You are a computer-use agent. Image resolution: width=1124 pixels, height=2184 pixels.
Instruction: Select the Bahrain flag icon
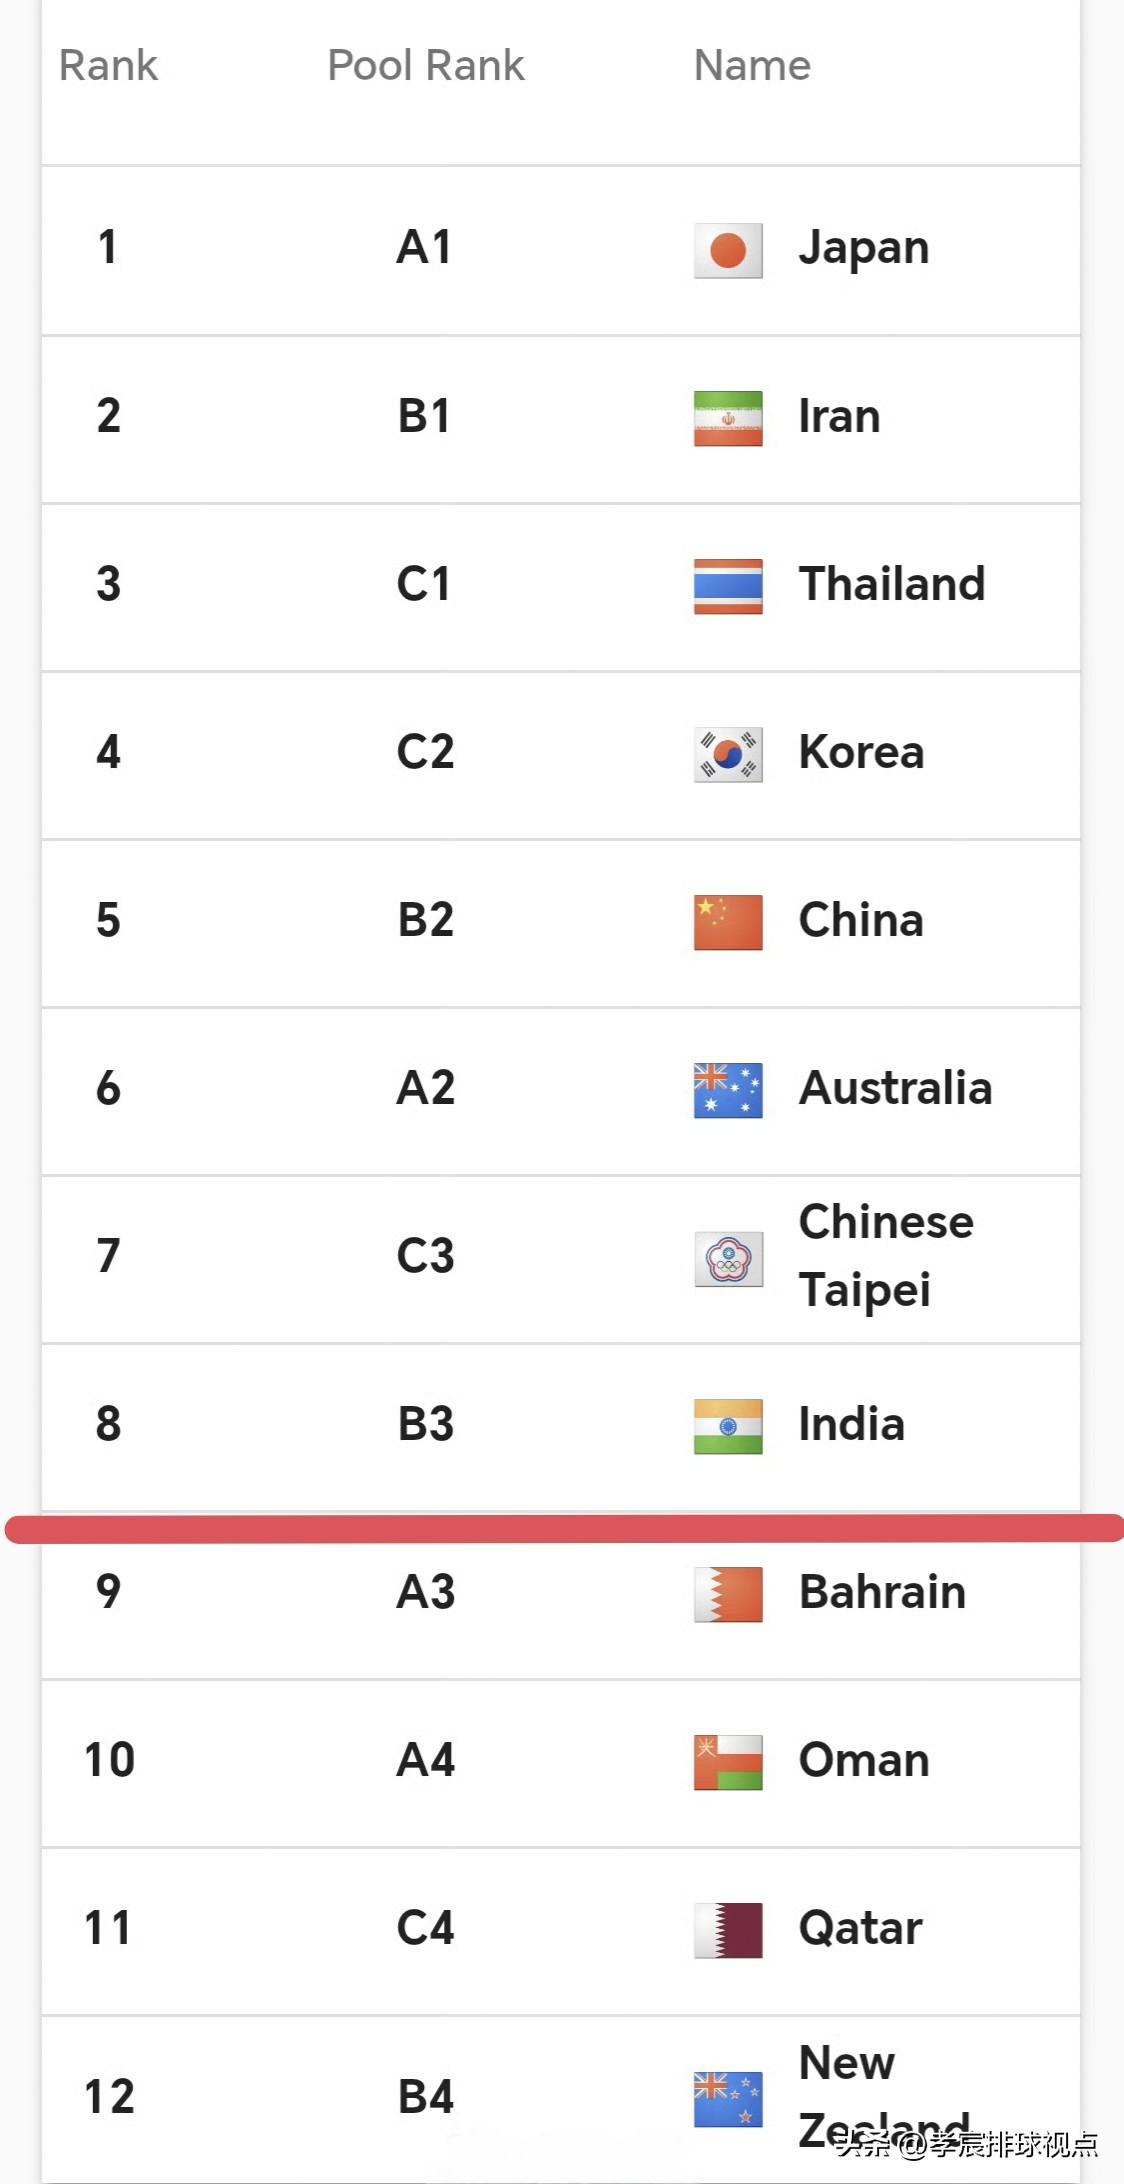728,1594
